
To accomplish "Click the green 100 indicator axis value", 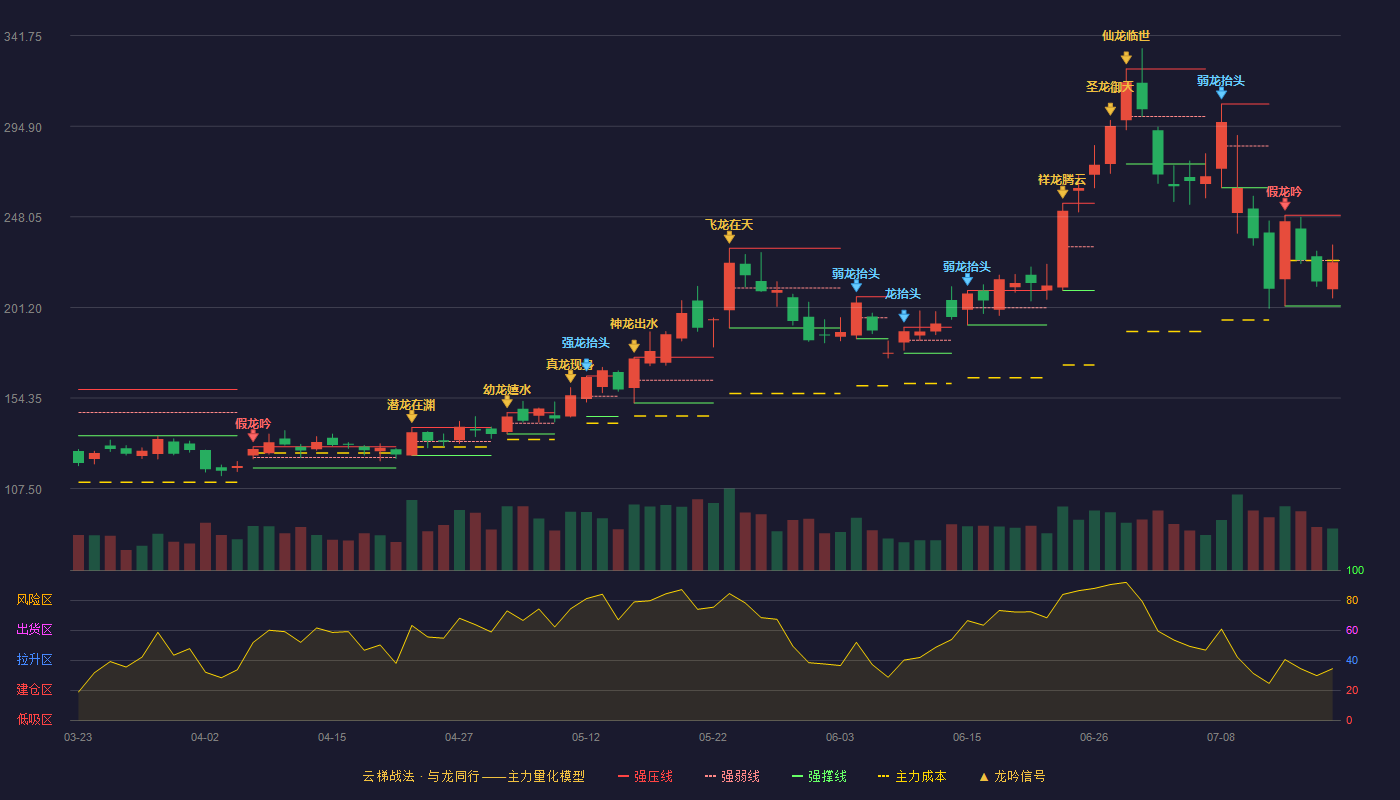I will pyautogui.click(x=1355, y=571).
